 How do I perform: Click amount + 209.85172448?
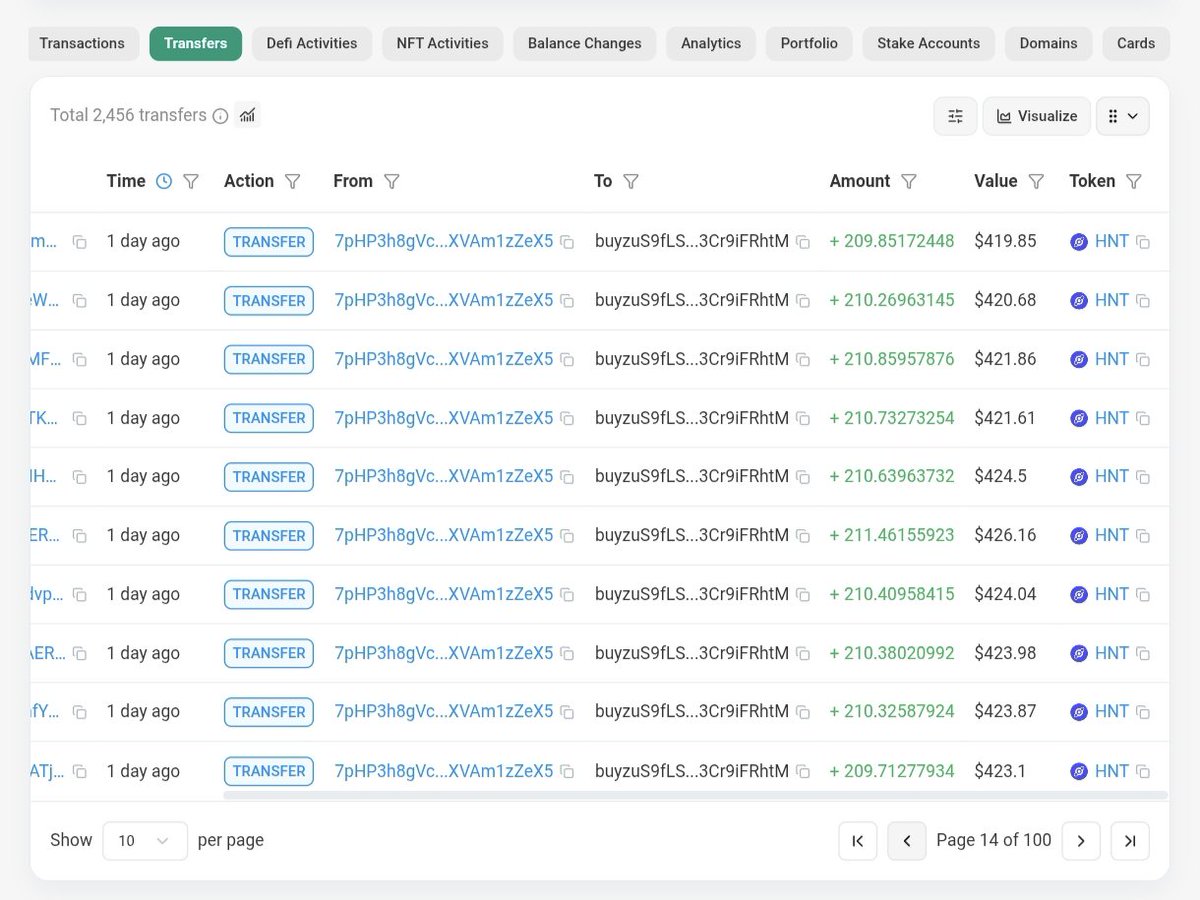[x=892, y=241]
